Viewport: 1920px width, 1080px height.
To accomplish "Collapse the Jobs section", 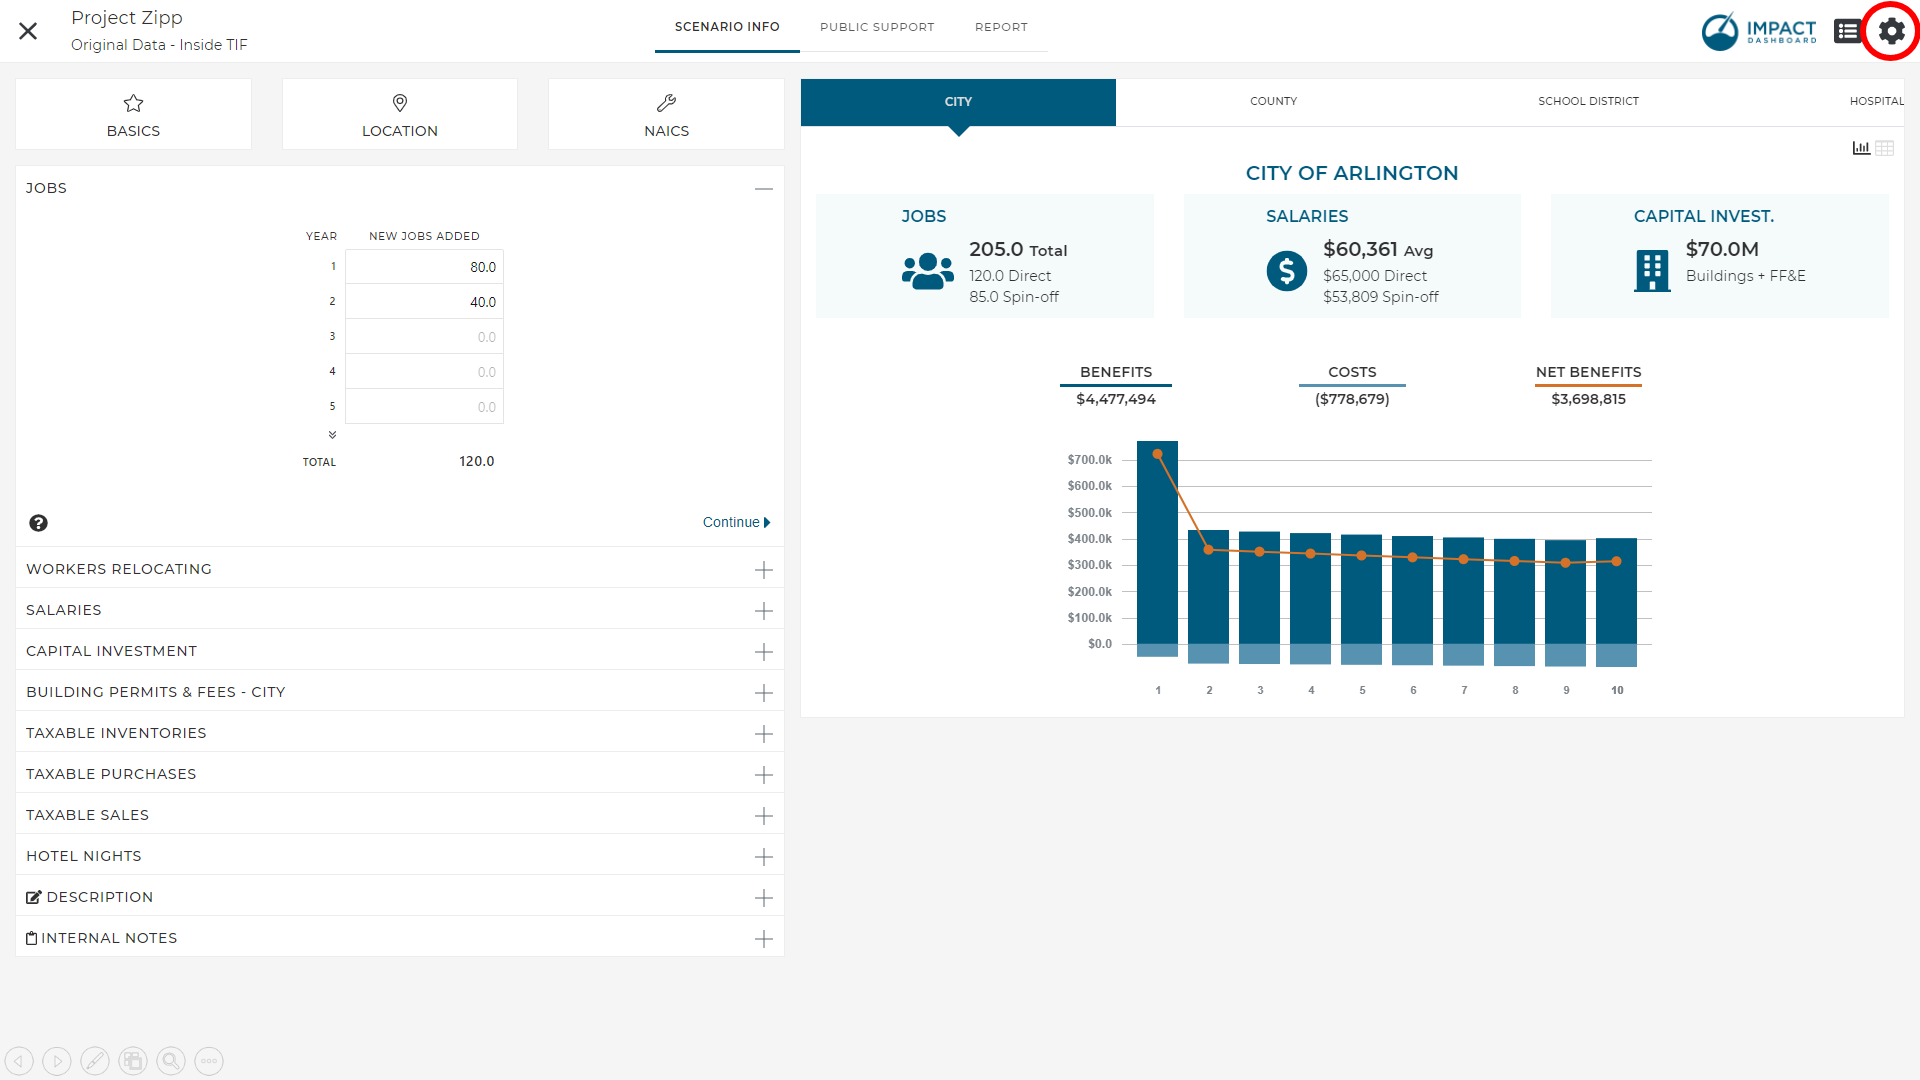I will tap(764, 188).
